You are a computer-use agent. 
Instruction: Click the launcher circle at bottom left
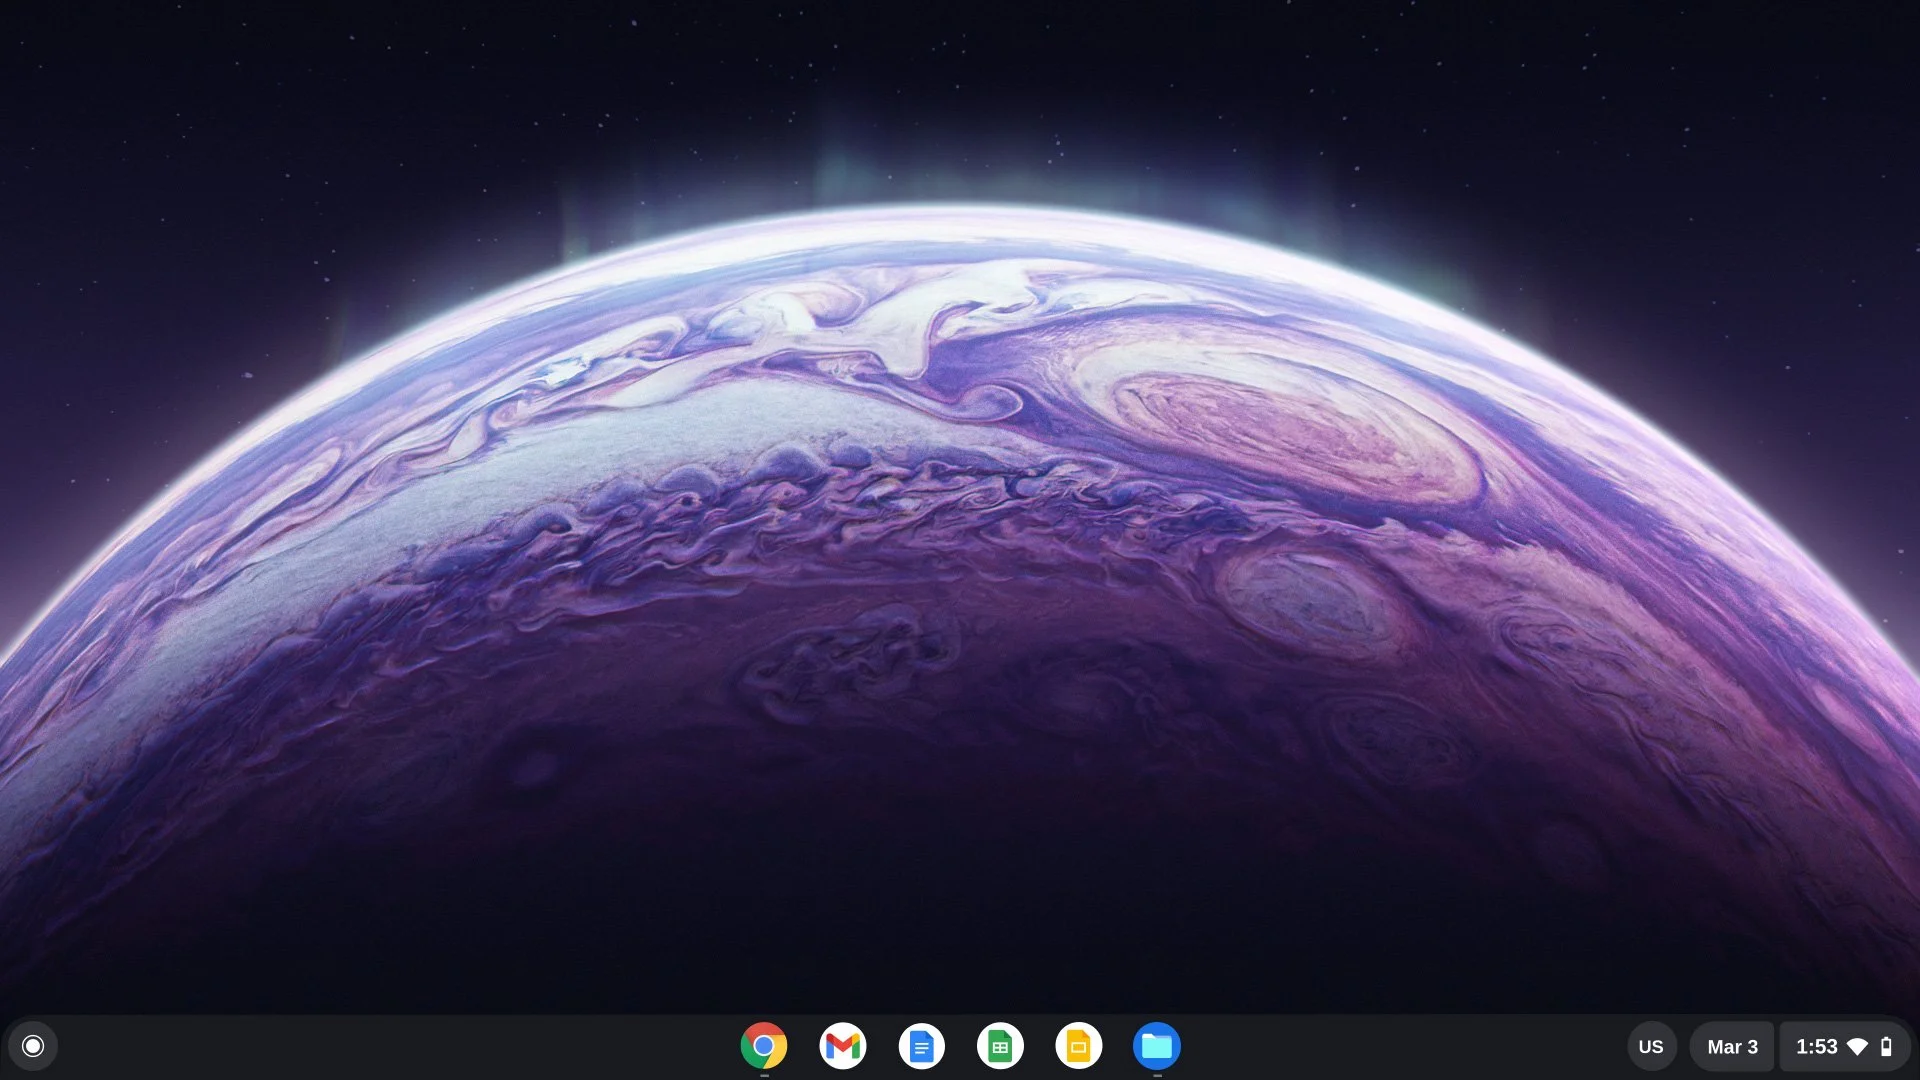(x=31, y=1046)
